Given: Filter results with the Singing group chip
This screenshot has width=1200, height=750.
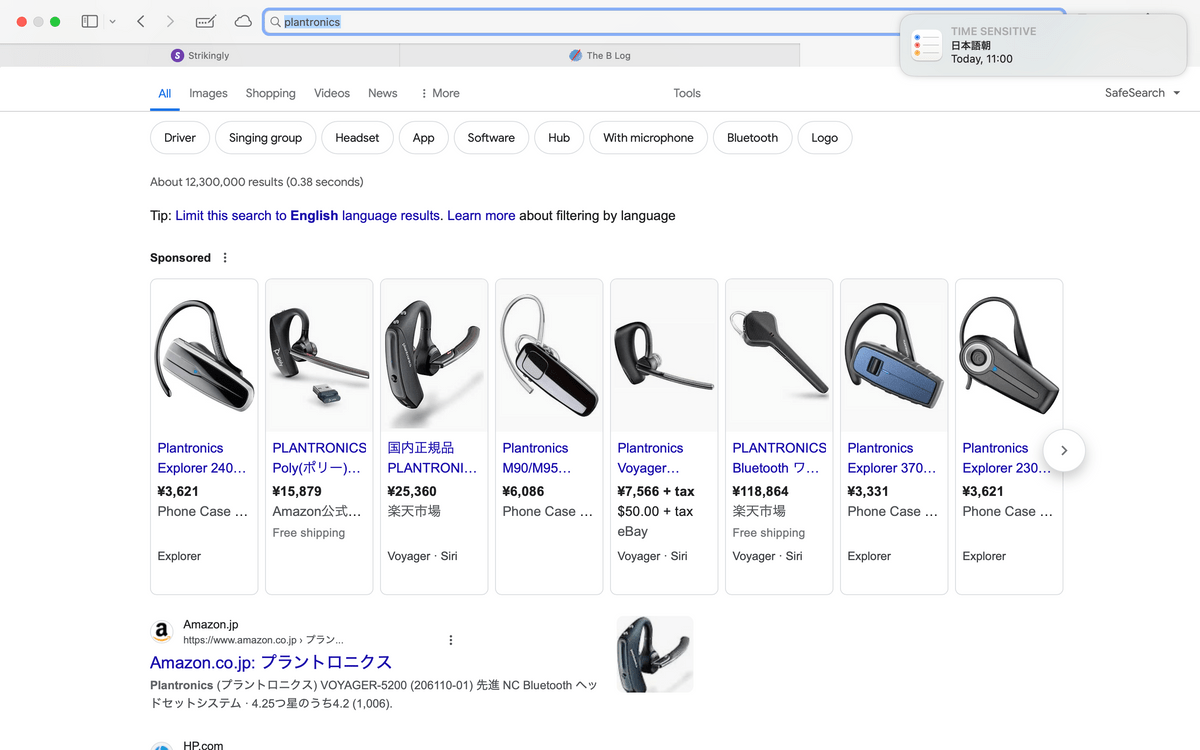Looking at the screenshot, I should click(x=265, y=138).
